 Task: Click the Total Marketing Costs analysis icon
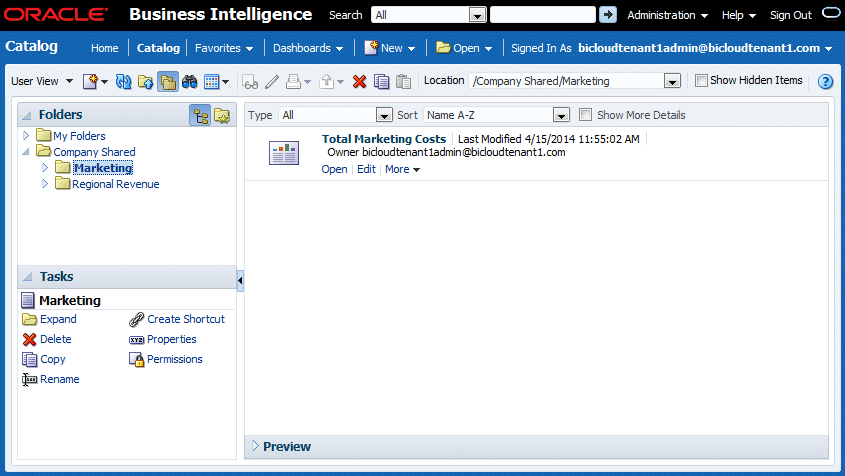click(x=284, y=153)
